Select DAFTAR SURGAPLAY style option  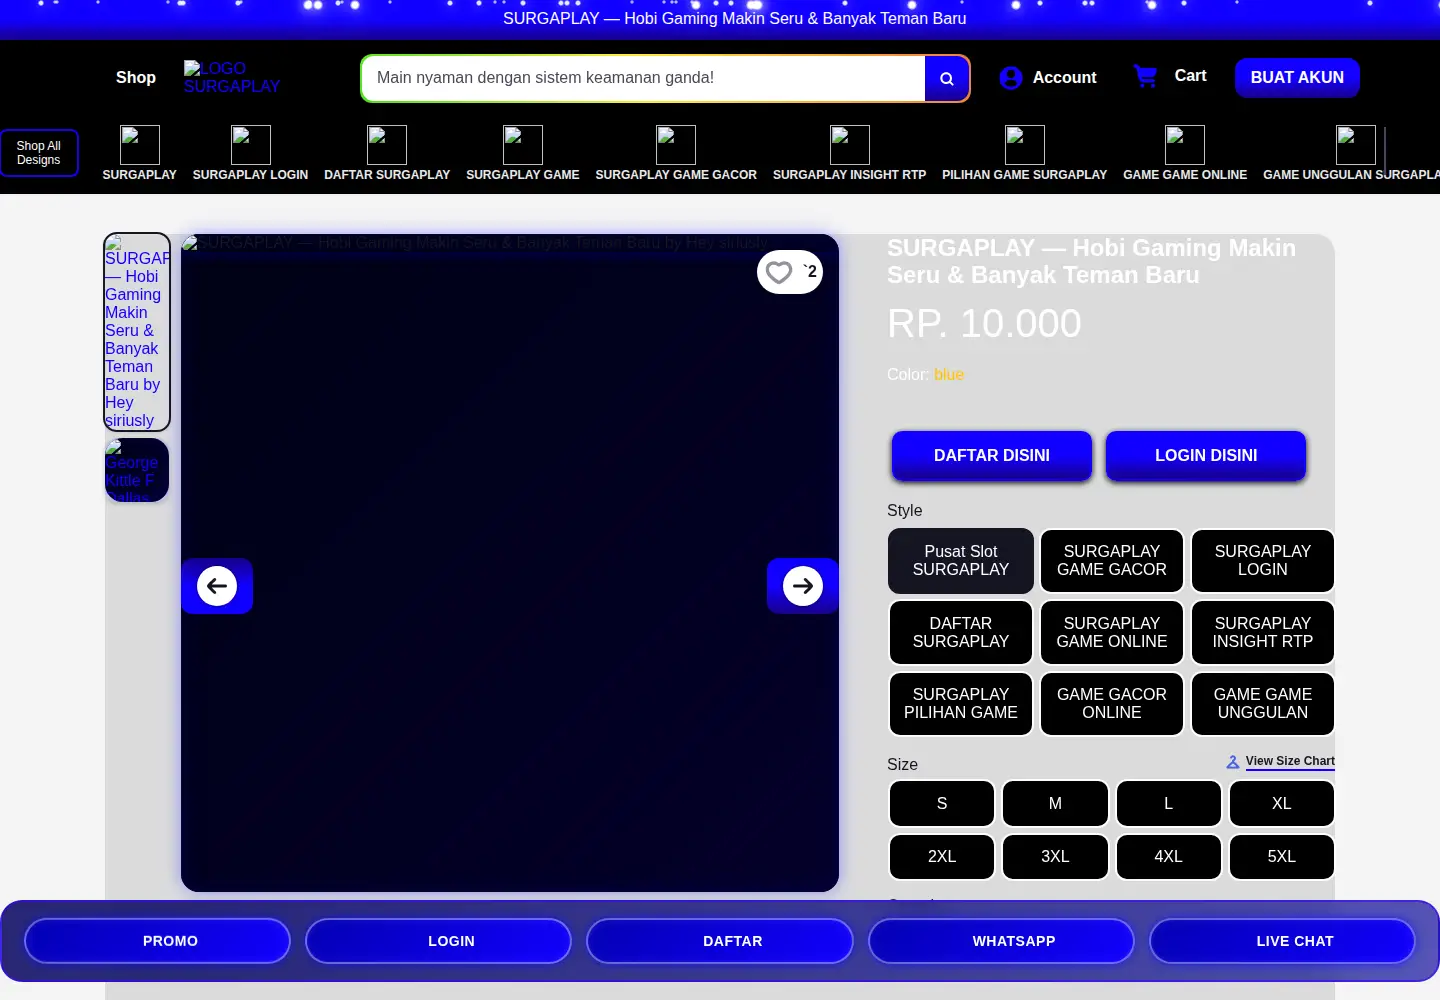point(961,633)
